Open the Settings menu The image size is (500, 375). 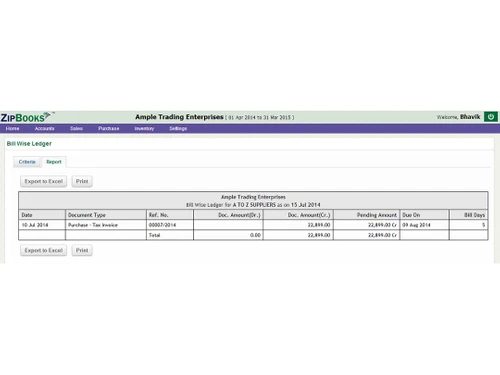(178, 128)
